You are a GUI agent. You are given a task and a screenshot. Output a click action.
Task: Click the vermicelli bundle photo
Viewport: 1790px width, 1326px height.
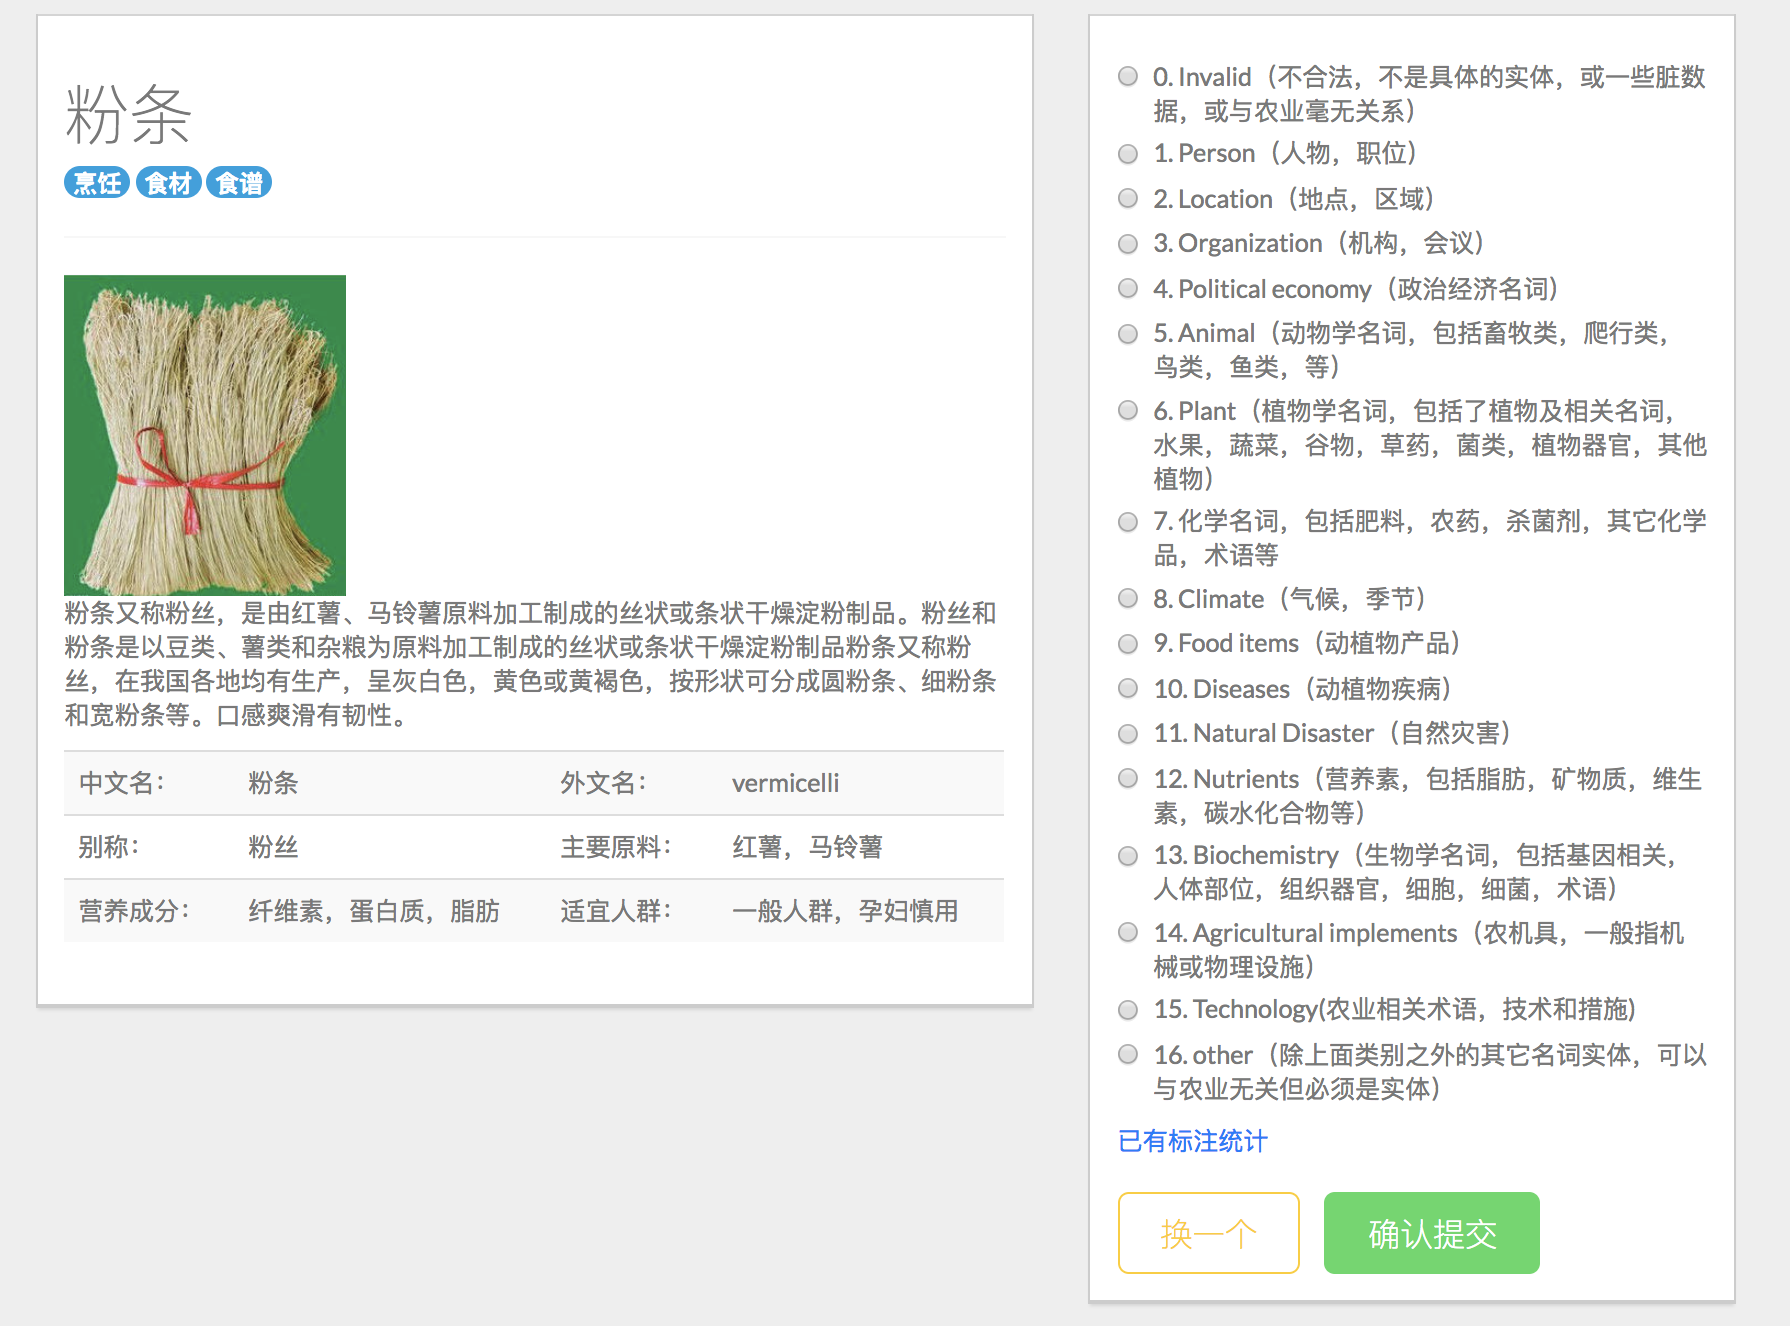(205, 435)
